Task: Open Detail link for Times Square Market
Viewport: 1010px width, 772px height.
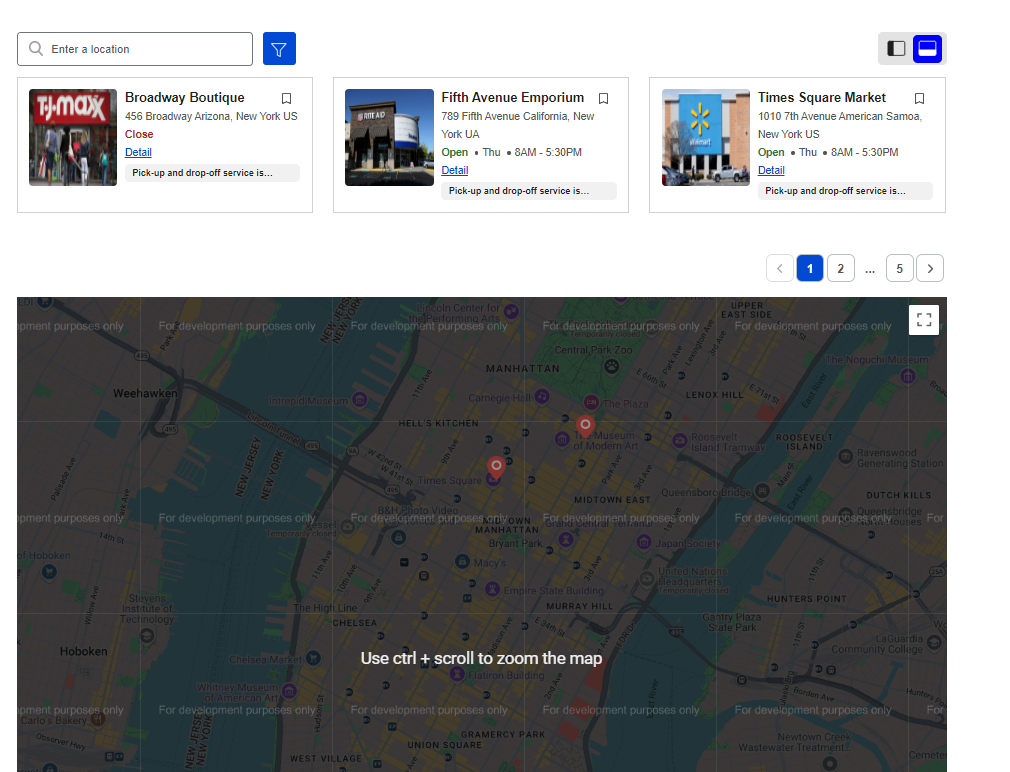Action: pyautogui.click(x=771, y=170)
